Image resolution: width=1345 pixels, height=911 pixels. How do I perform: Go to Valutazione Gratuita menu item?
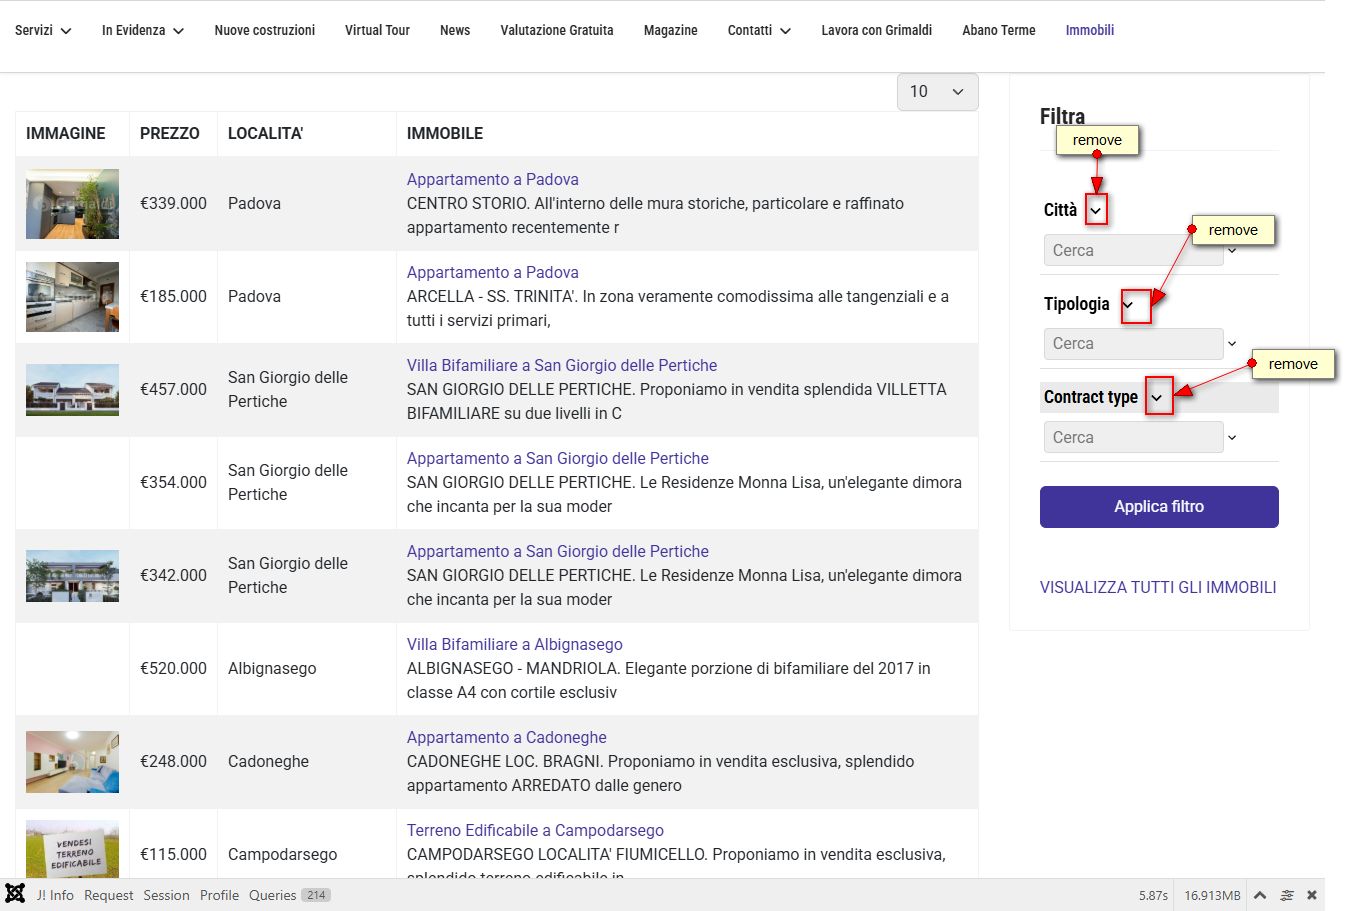coord(557,30)
